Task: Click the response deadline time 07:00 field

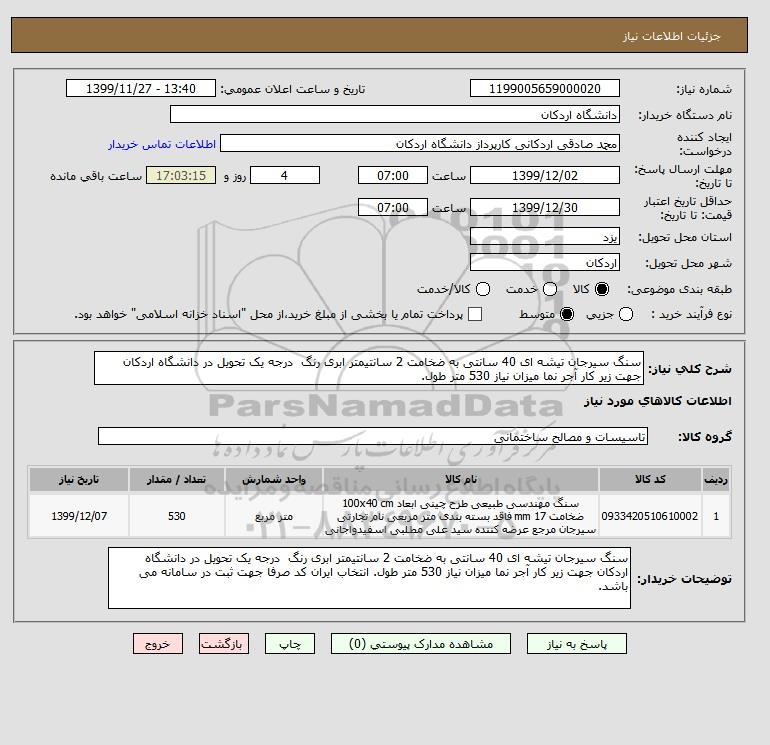Action: (393, 175)
